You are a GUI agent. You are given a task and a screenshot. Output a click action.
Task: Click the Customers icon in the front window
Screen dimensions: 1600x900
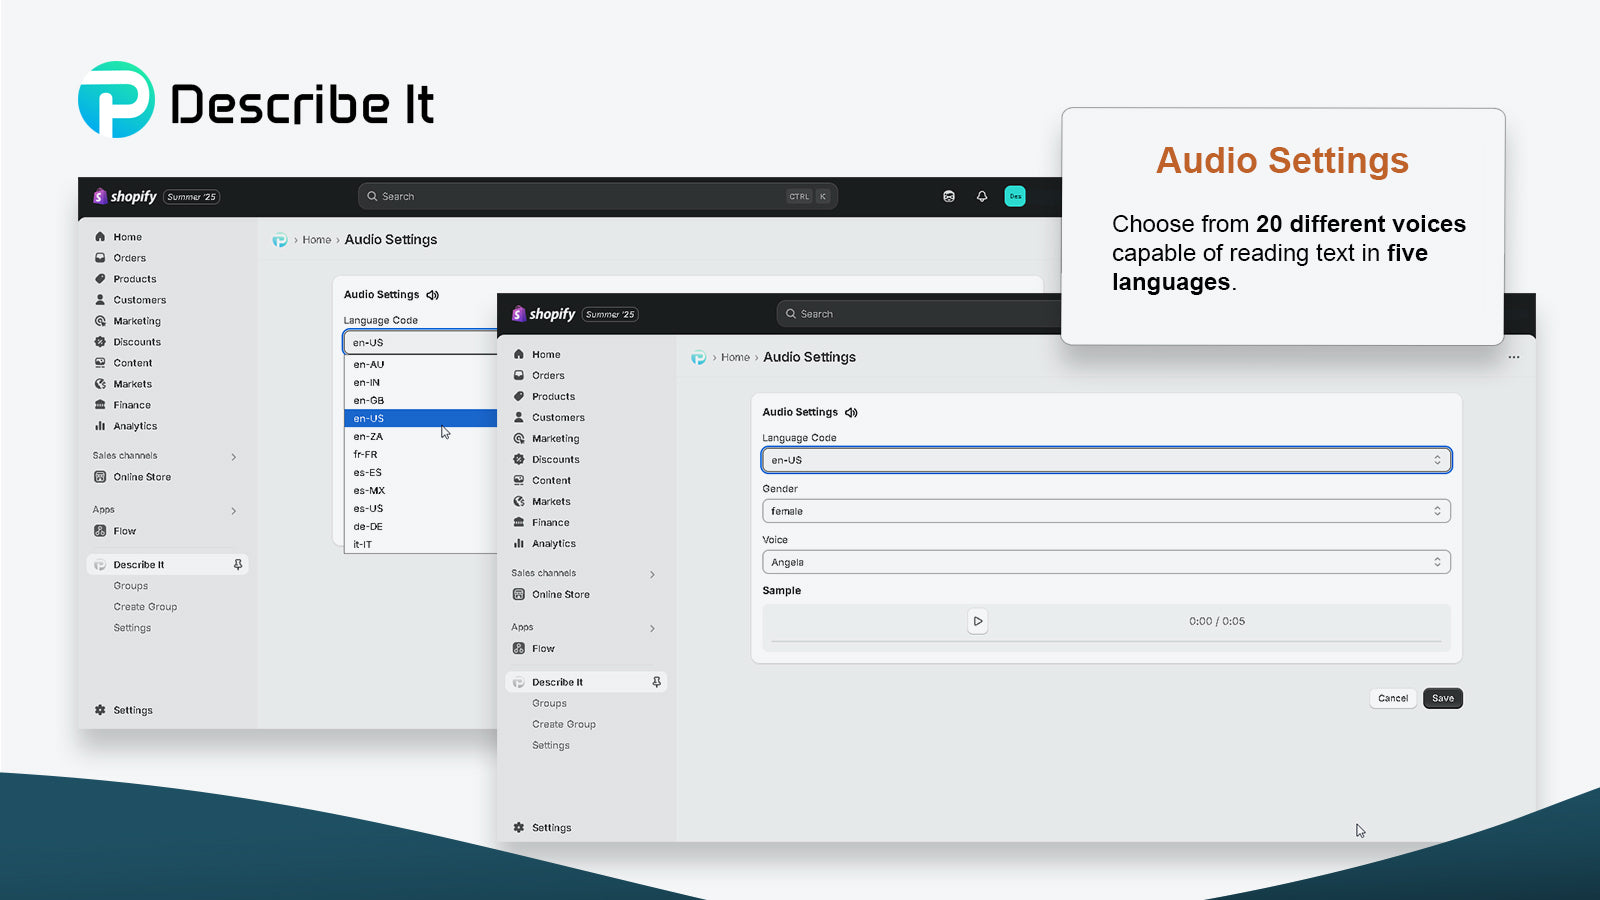(x=519, y=417)
